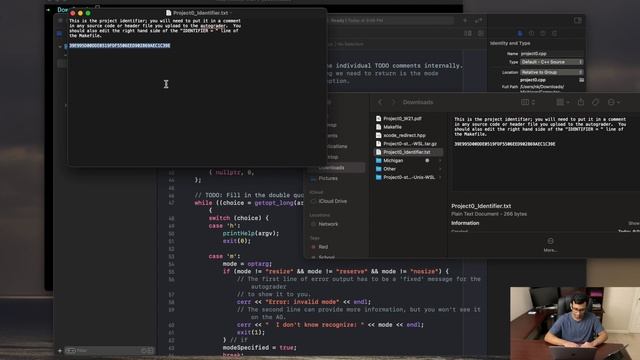Click the cerr Error: invalid mode line
The image size is (640, 360).
click(x=303, y=302)
